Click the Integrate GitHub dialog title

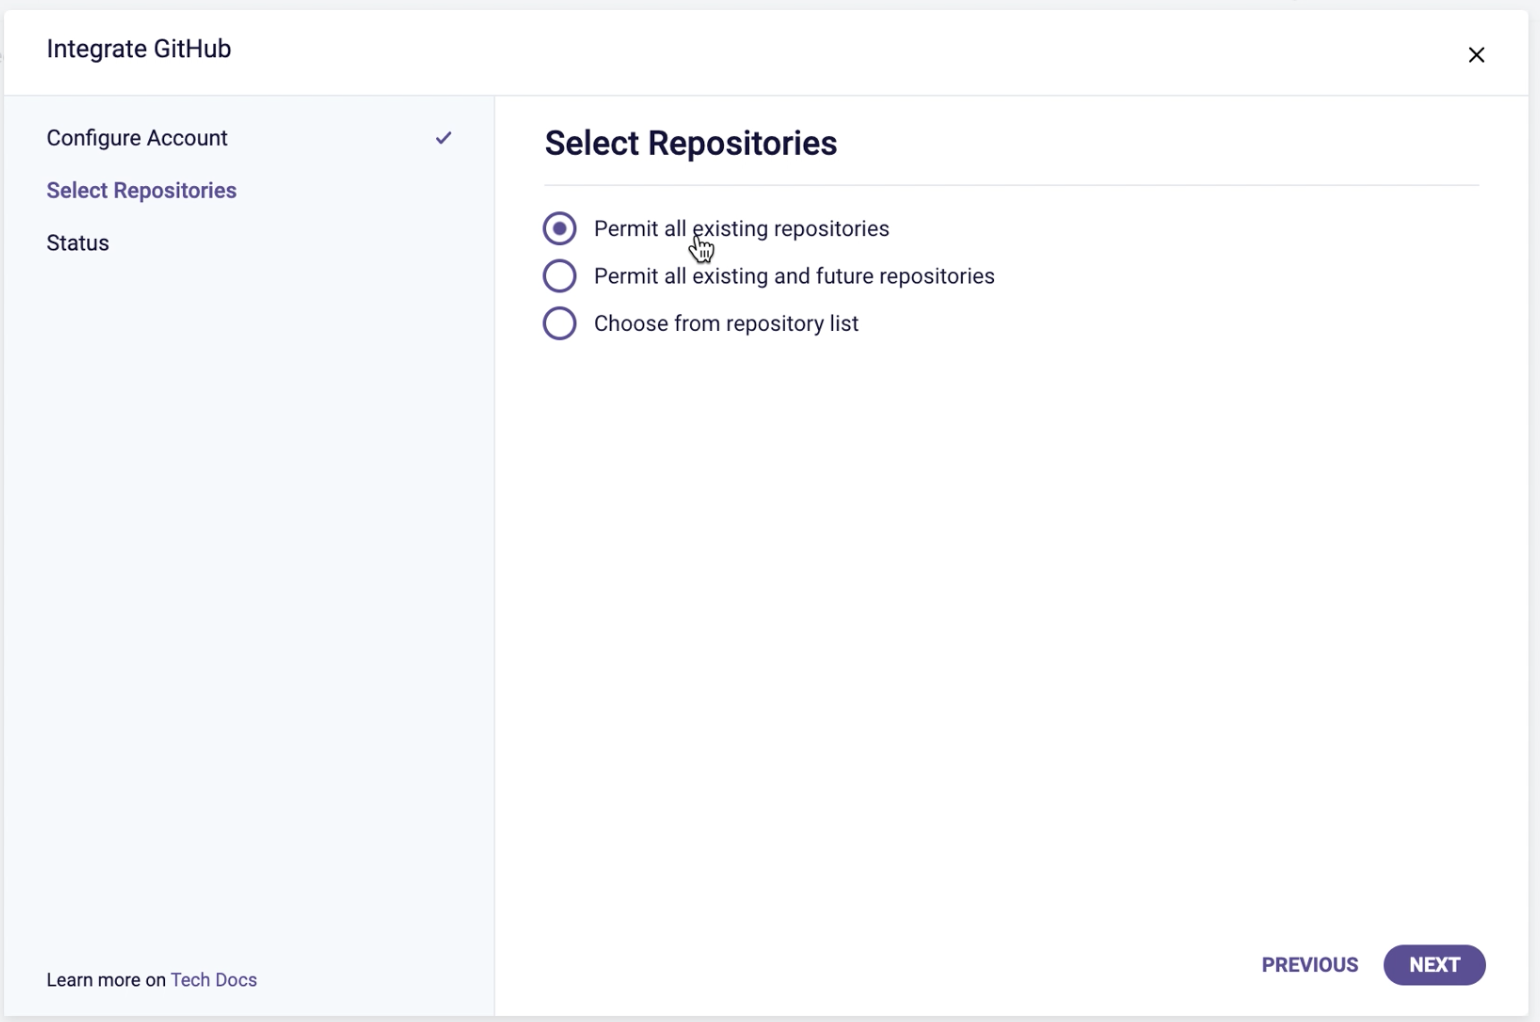tap(139, 49)
